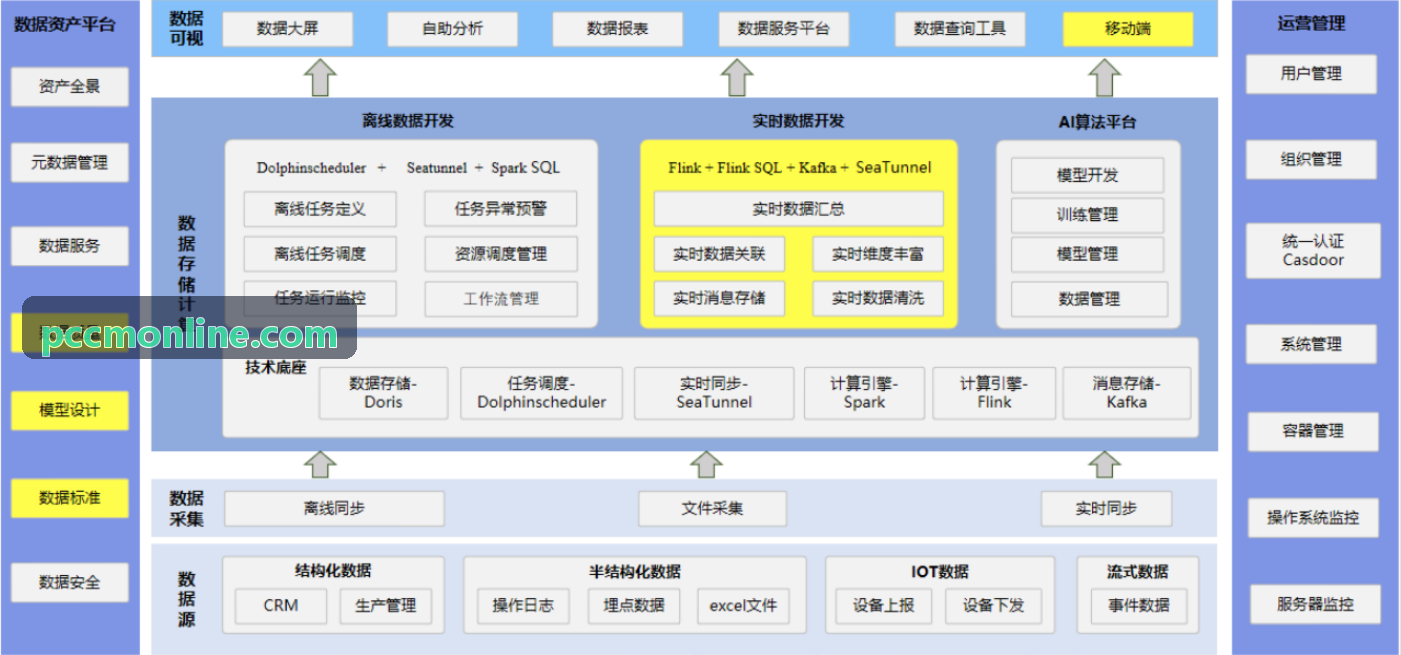The image size is (1401, 655).
Task: Open 模型管理 in AI算法平台
Action: (1088, 254)
